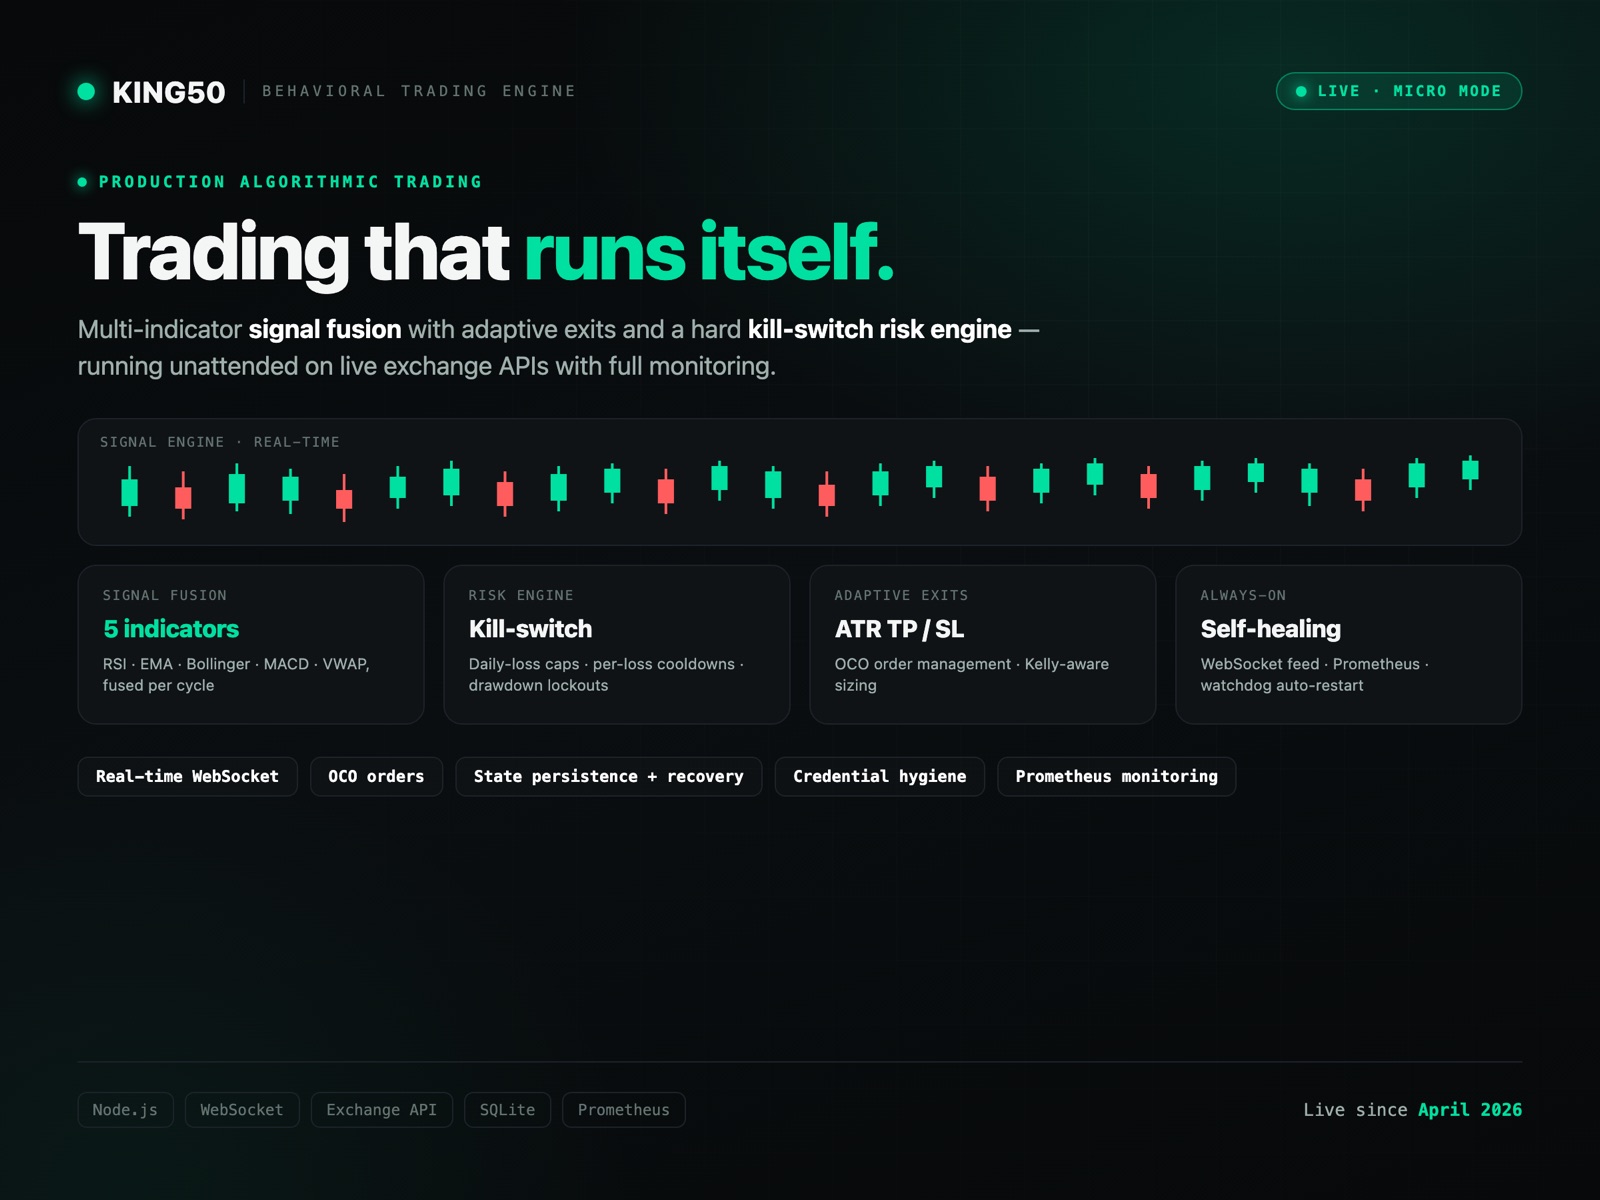Click the SIGNAL FUSION card label
The width and height of the screenshot is (1600, 1200).
pyautogui.click(x=165, y=595)
